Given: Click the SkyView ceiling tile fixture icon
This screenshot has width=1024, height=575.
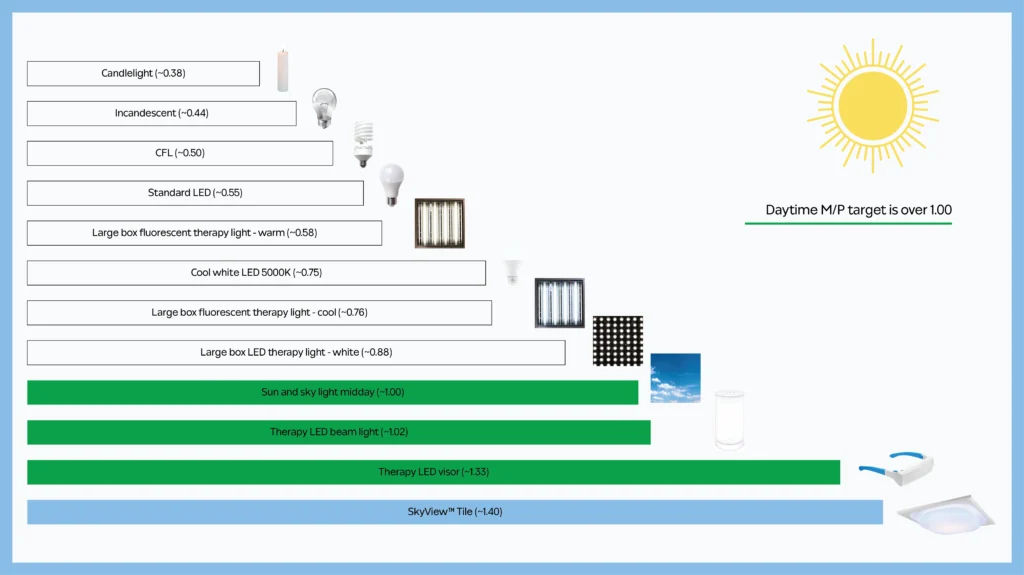Looking at the screenshot, I should point(946,514).
